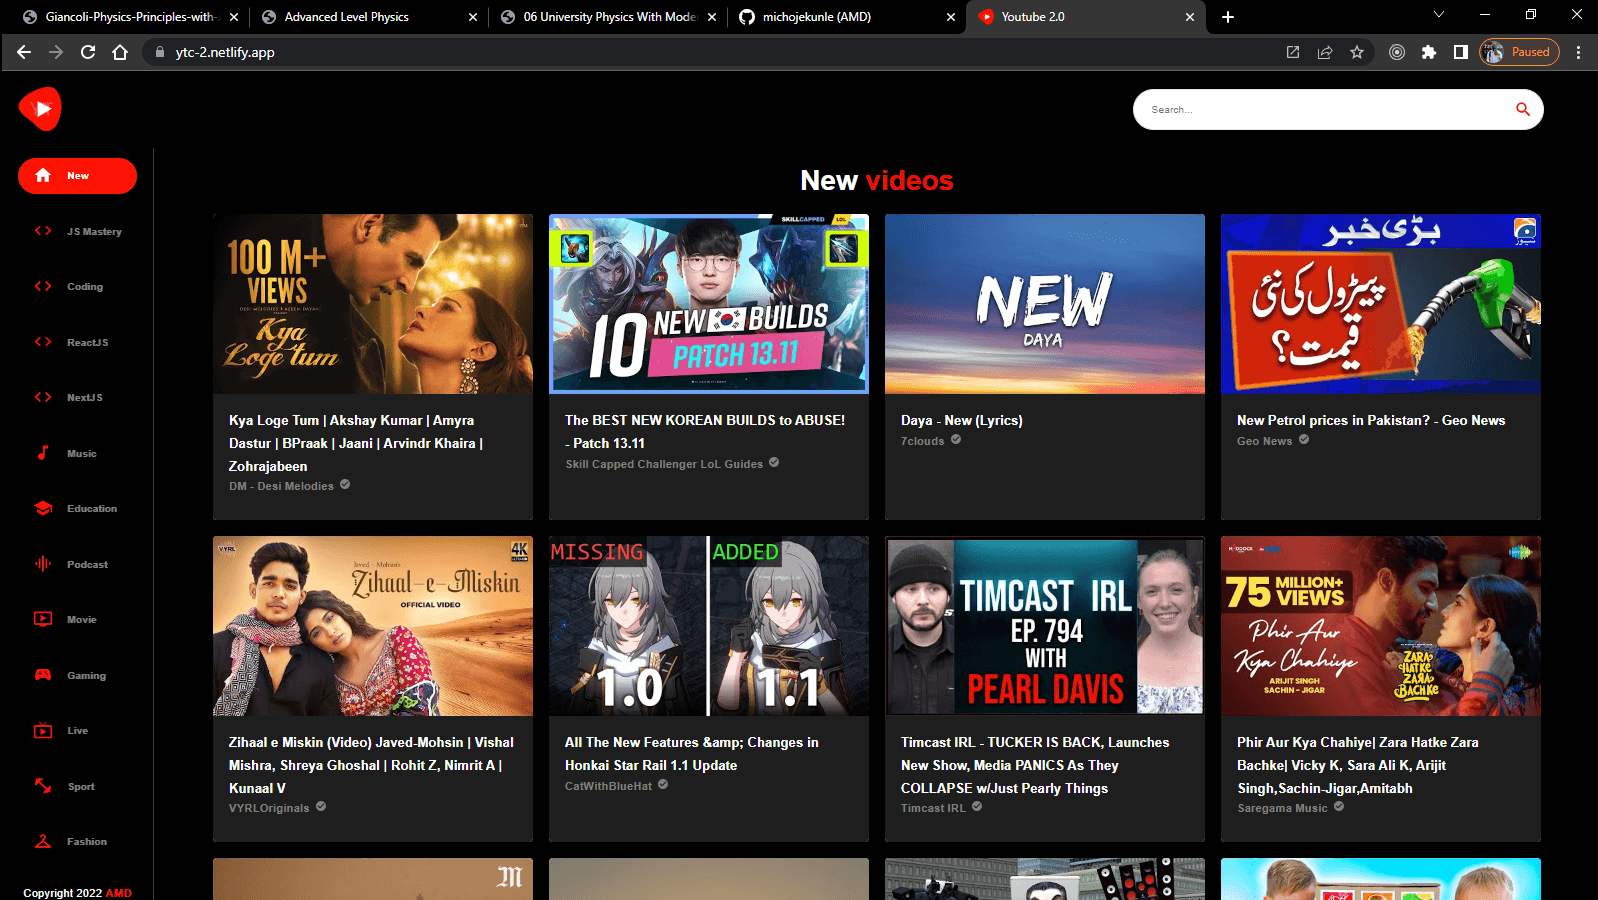
Task: Select Fashion category in sidebar
Action: point(77,841)
